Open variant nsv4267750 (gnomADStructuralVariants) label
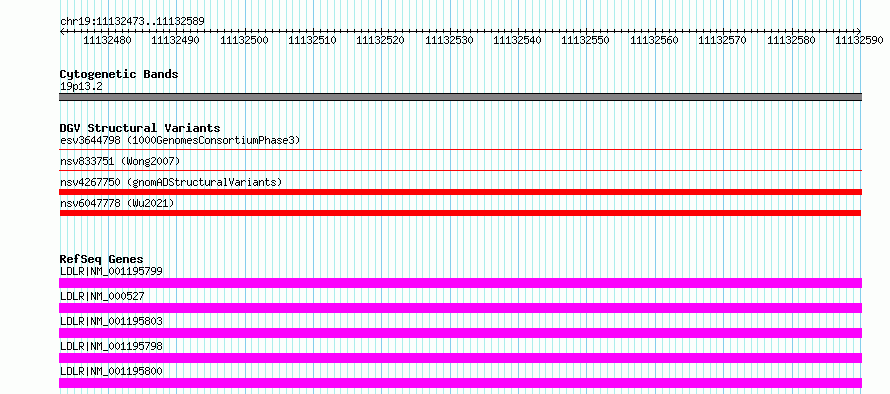Image resolution: width=890 pixels, height=394 pixels. pos(171,182)
